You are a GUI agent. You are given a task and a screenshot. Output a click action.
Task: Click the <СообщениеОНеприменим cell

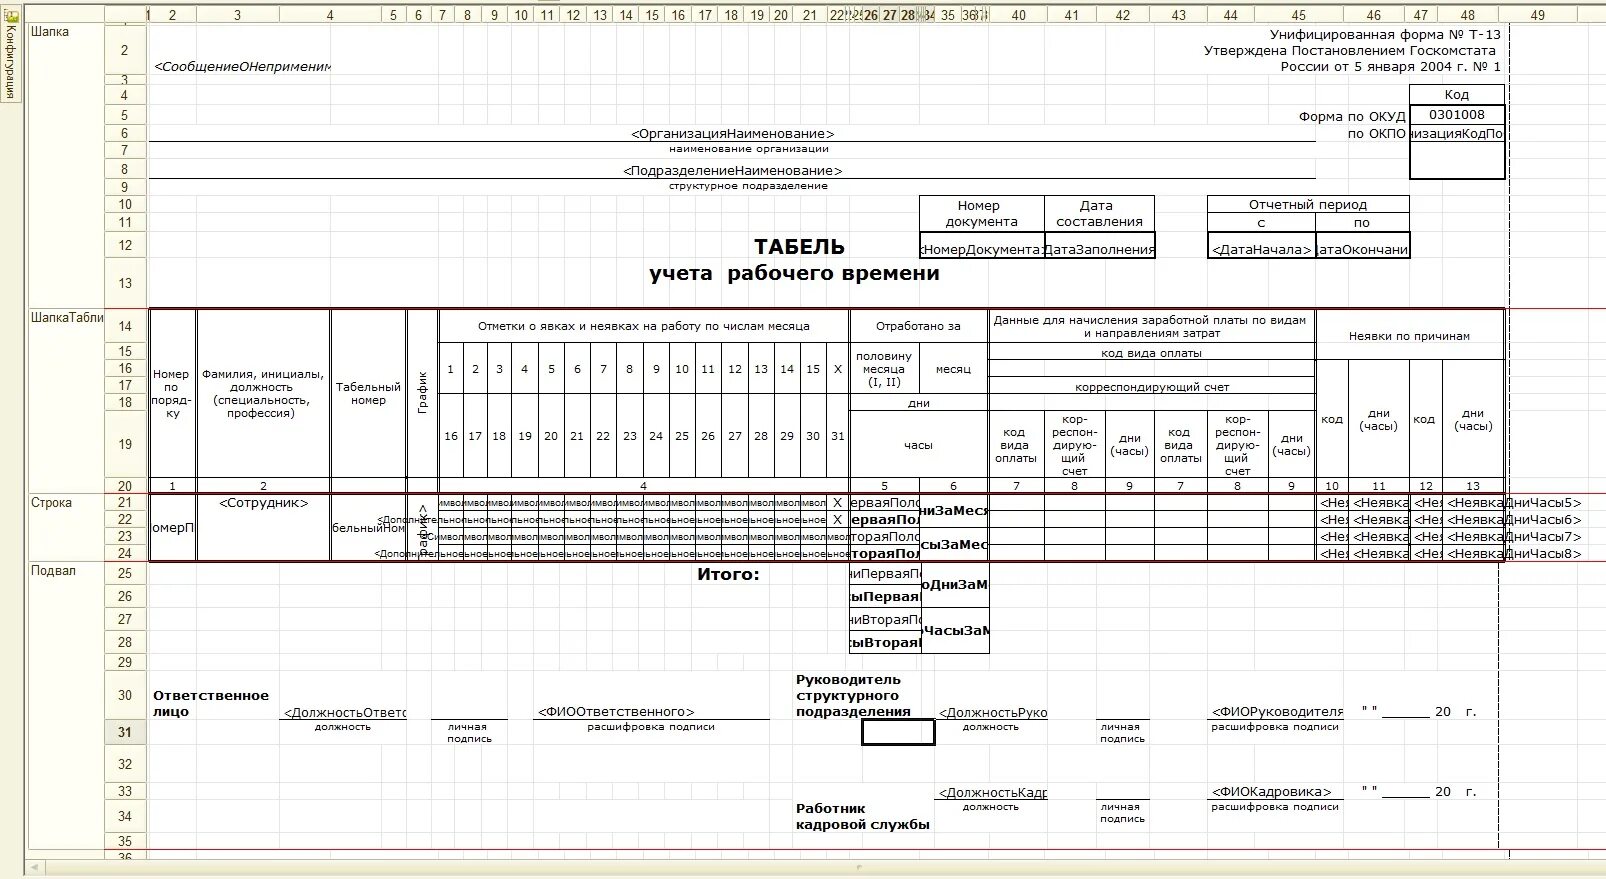point(242,67)
